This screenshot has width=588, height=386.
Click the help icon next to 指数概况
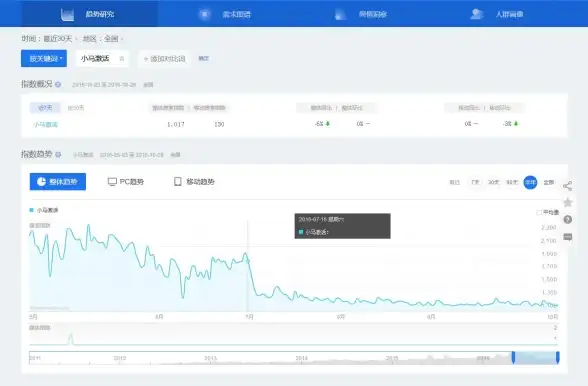click(58, 84)
